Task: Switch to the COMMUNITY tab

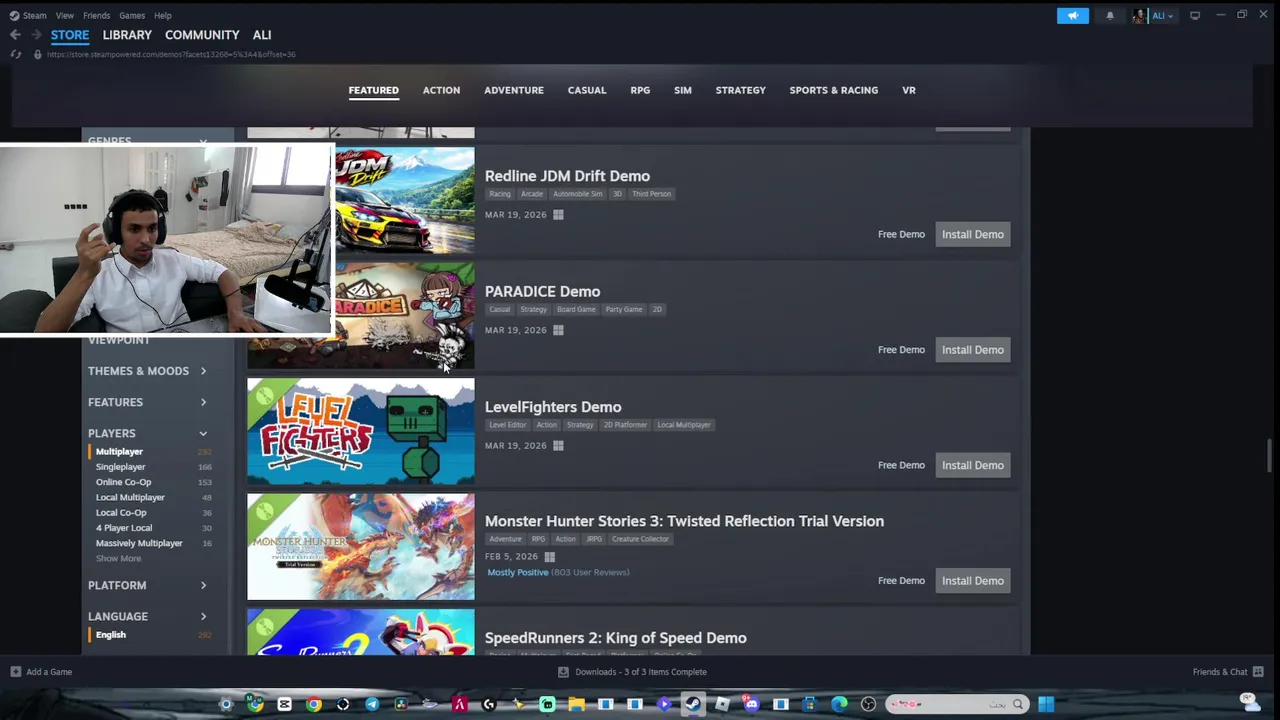Action: [202, 35]
